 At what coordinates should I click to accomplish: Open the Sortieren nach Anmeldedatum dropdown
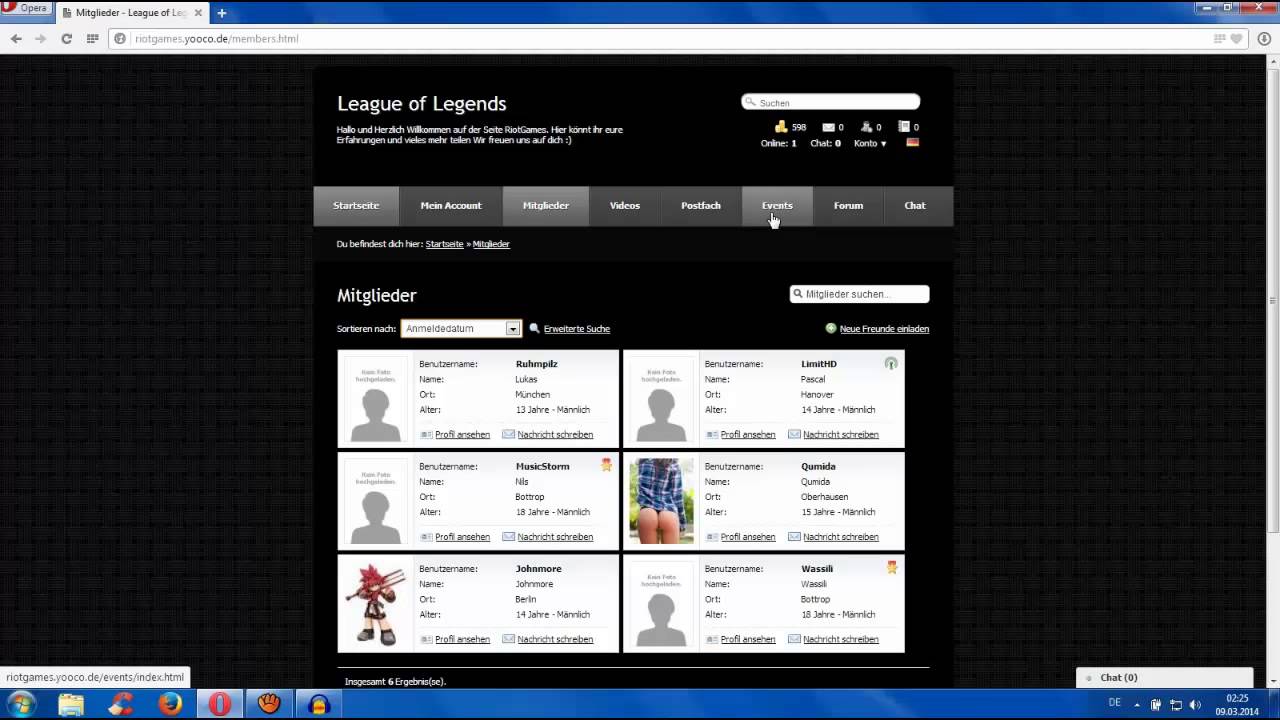461,328
